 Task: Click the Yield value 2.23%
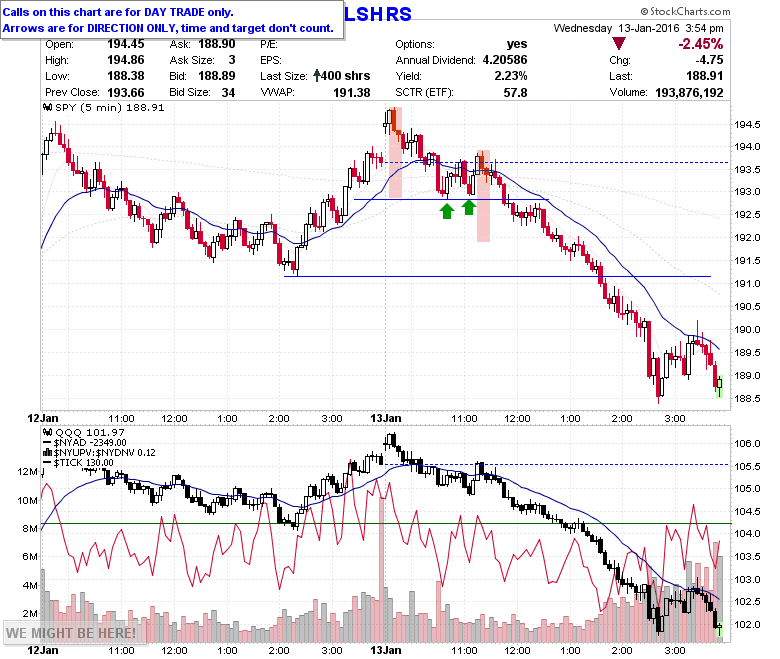click(511, 76)
